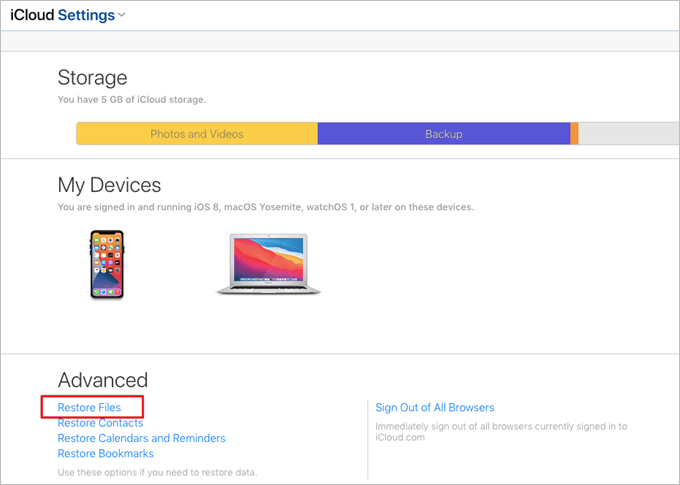Expand the Settings dropdown chevron
Image resolution: width=680 pixels, height=485 pixels.
click(122, 15)
